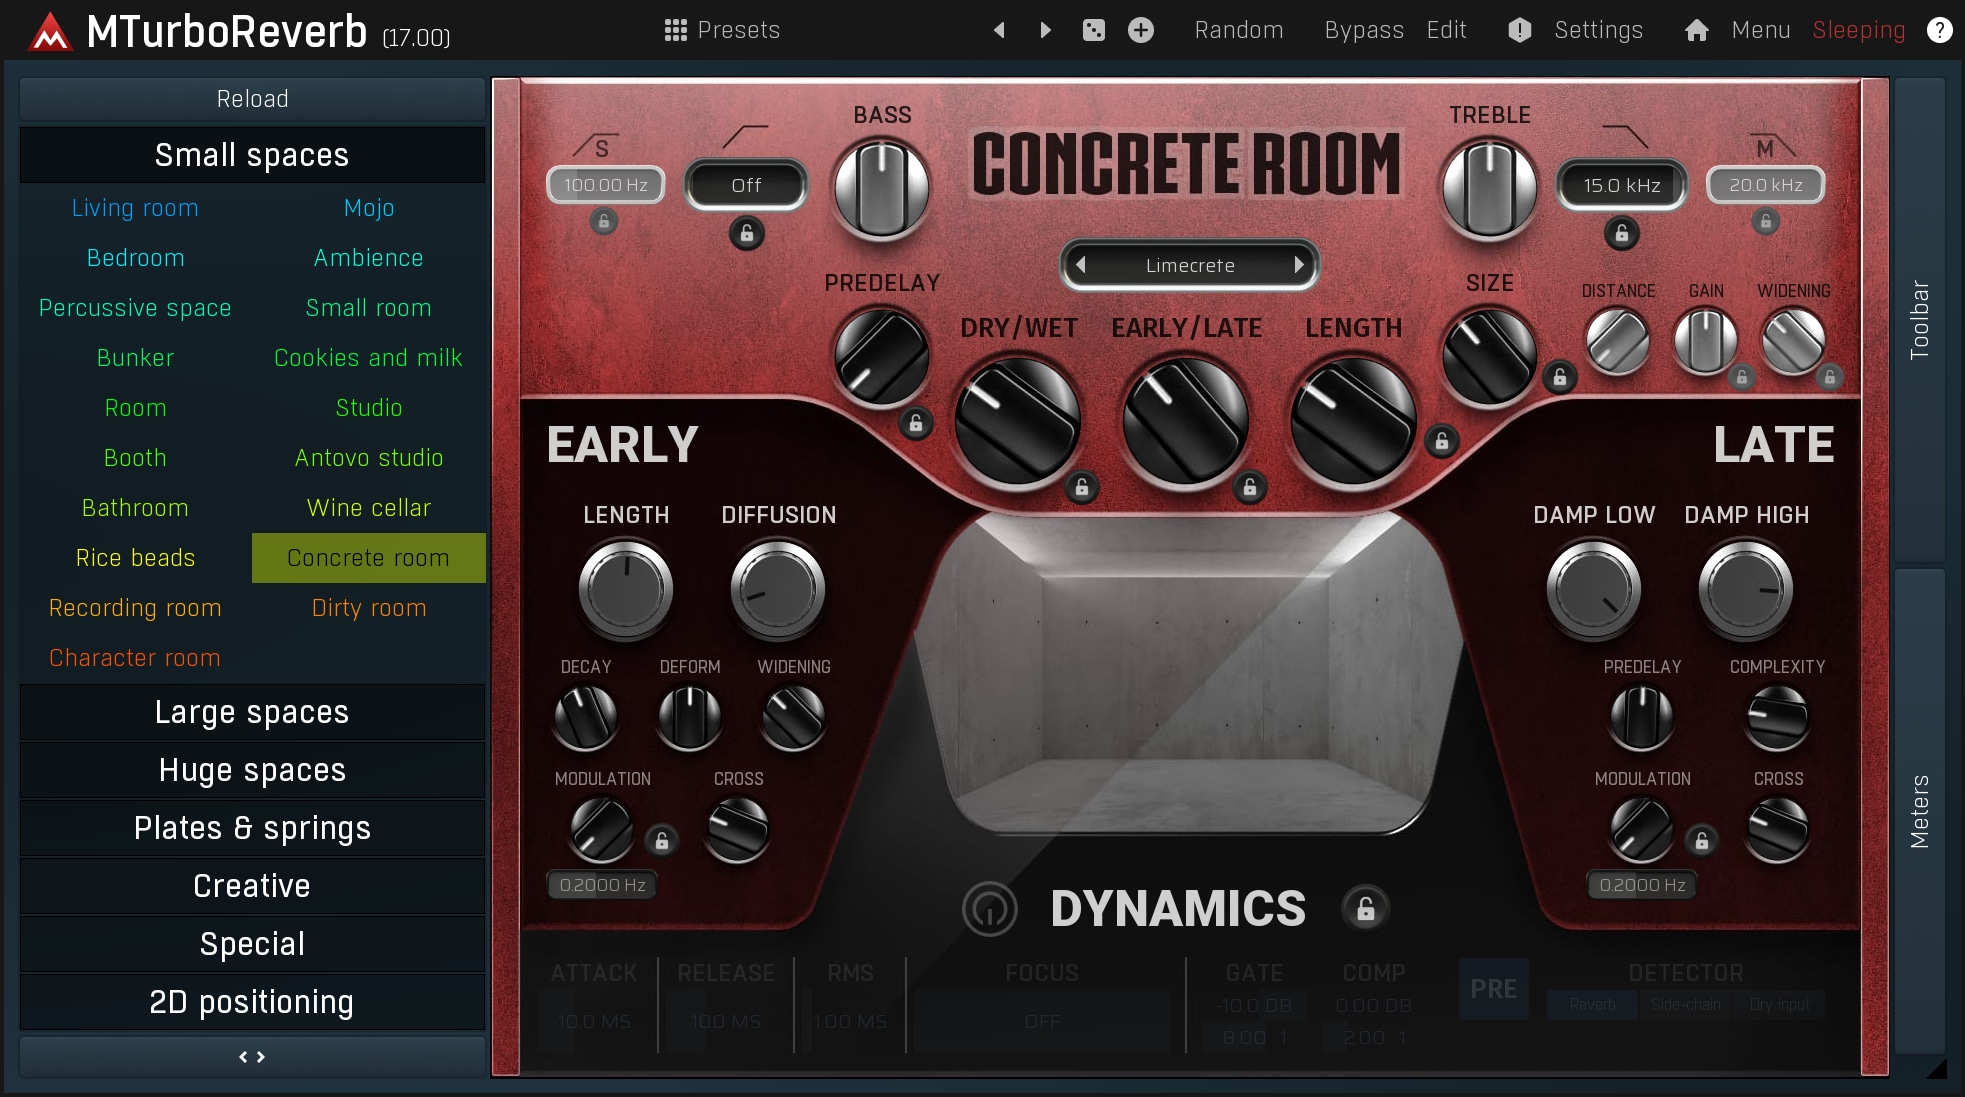Expand the Large spaces category
Viewport: 1965px width, 1097px height.
252,712
